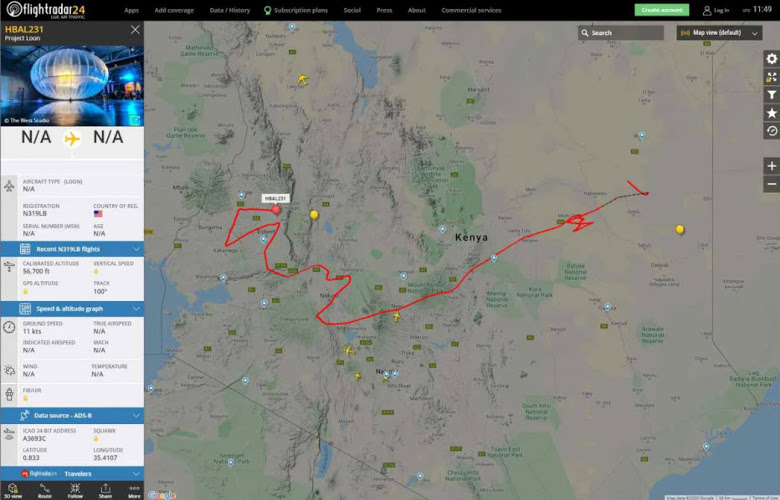The height and width of the screenshot is (500, 780).
Task: Open the Subscription plans menu
Action: click(x=295, y=10)
